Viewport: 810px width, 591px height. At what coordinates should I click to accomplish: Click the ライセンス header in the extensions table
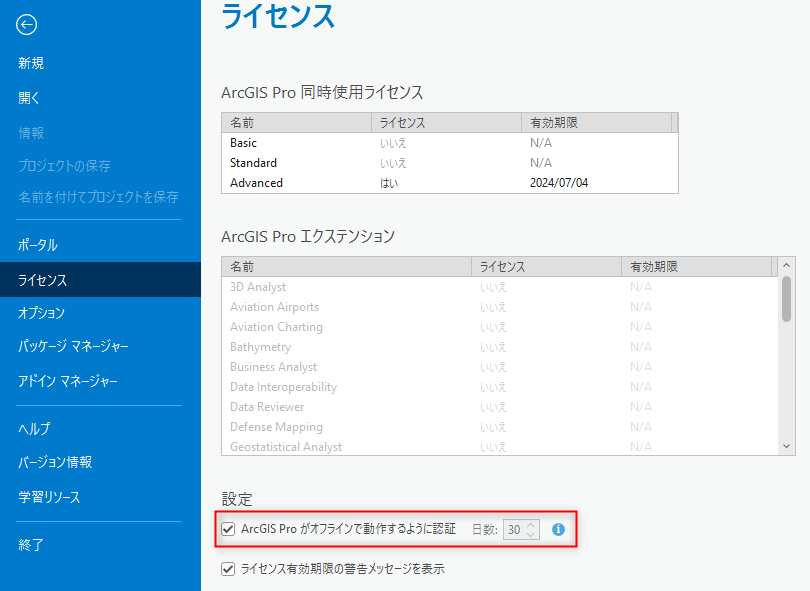pos(547,267)
